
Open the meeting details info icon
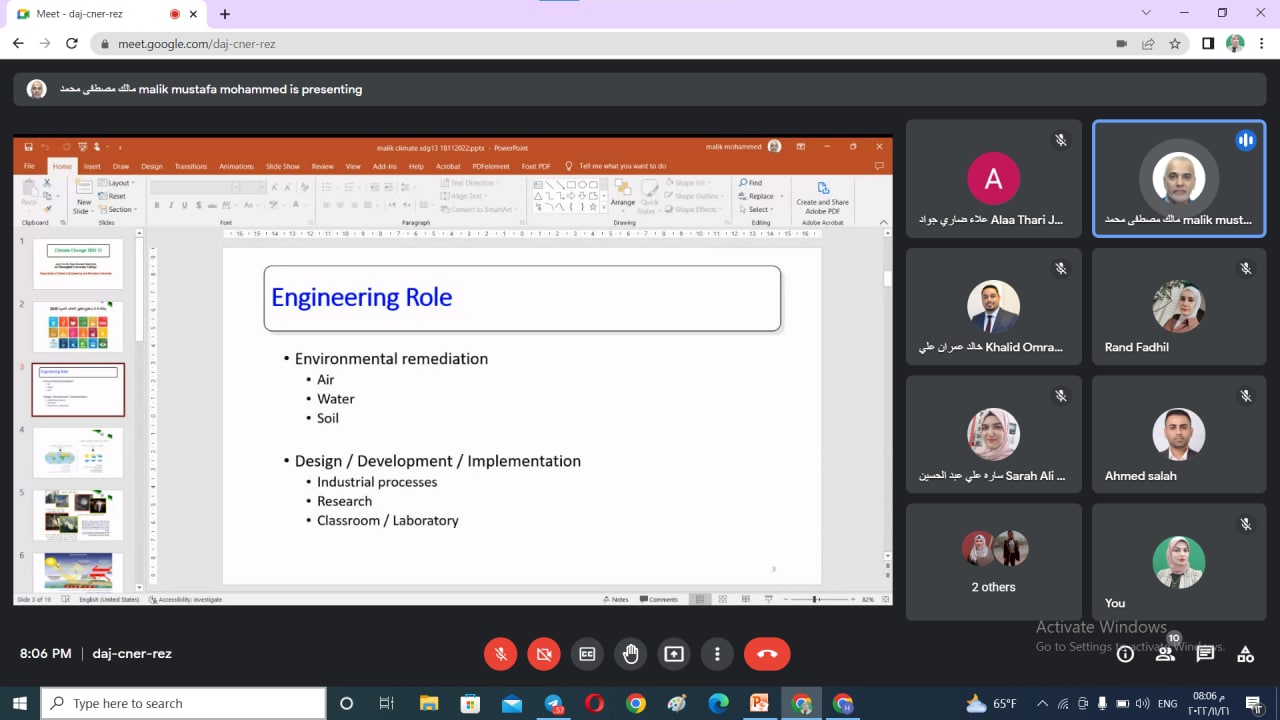[x=1125, y=654]
